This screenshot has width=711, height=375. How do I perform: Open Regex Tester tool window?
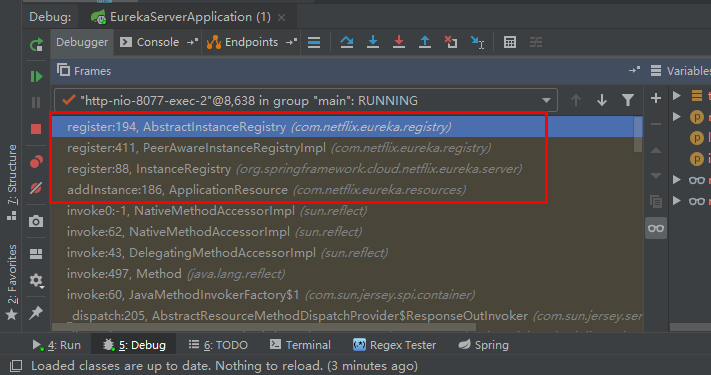click(394, 345)
